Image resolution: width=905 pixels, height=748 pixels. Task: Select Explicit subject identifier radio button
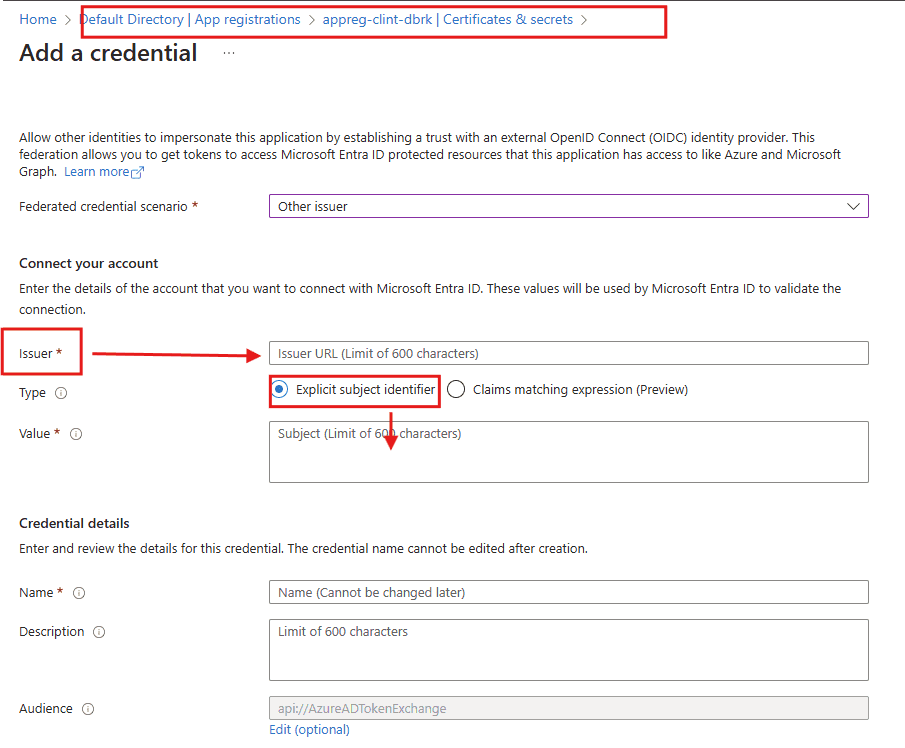pos(280,390)
